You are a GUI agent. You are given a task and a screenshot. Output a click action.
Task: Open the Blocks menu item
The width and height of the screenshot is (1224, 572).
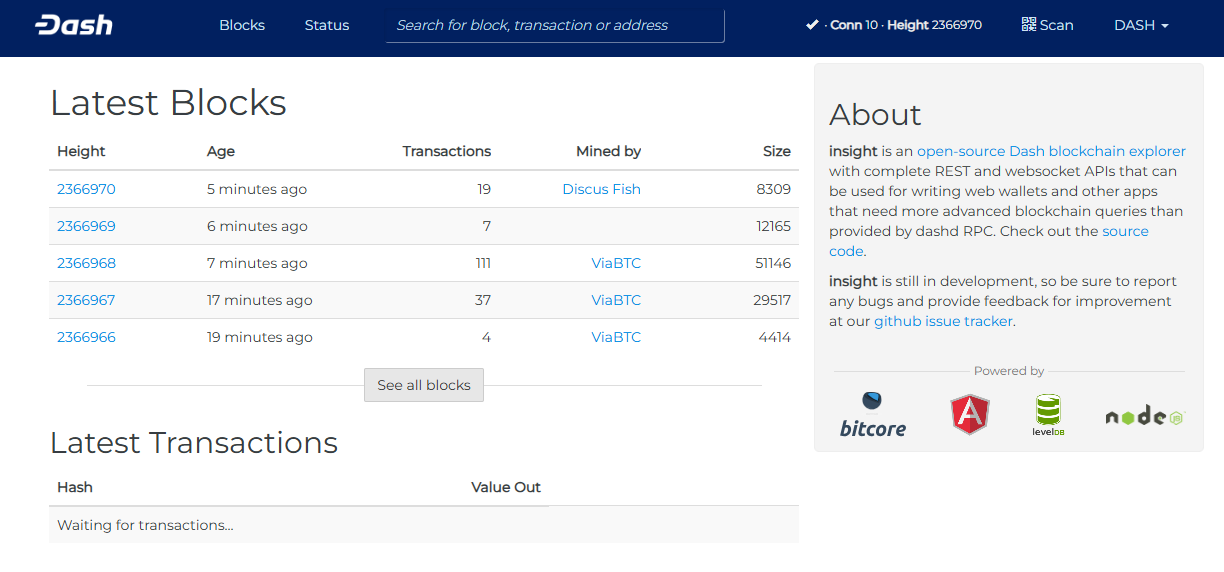point(242,25)
